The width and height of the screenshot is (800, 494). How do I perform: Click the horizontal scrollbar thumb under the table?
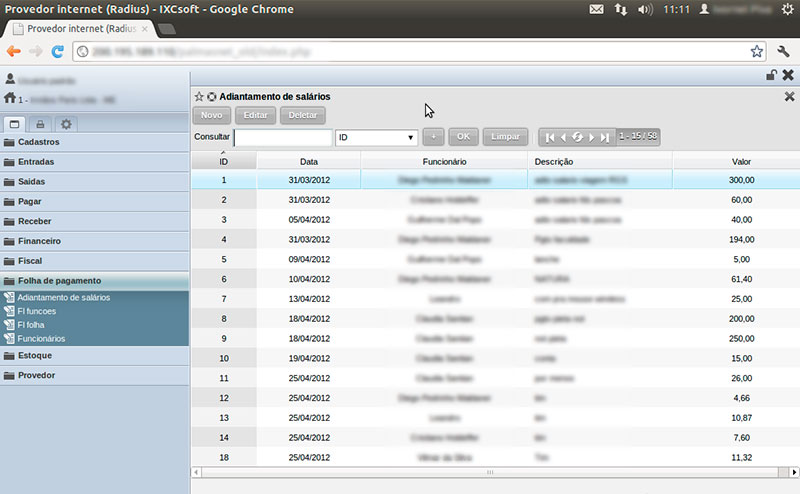coord(490,472)
